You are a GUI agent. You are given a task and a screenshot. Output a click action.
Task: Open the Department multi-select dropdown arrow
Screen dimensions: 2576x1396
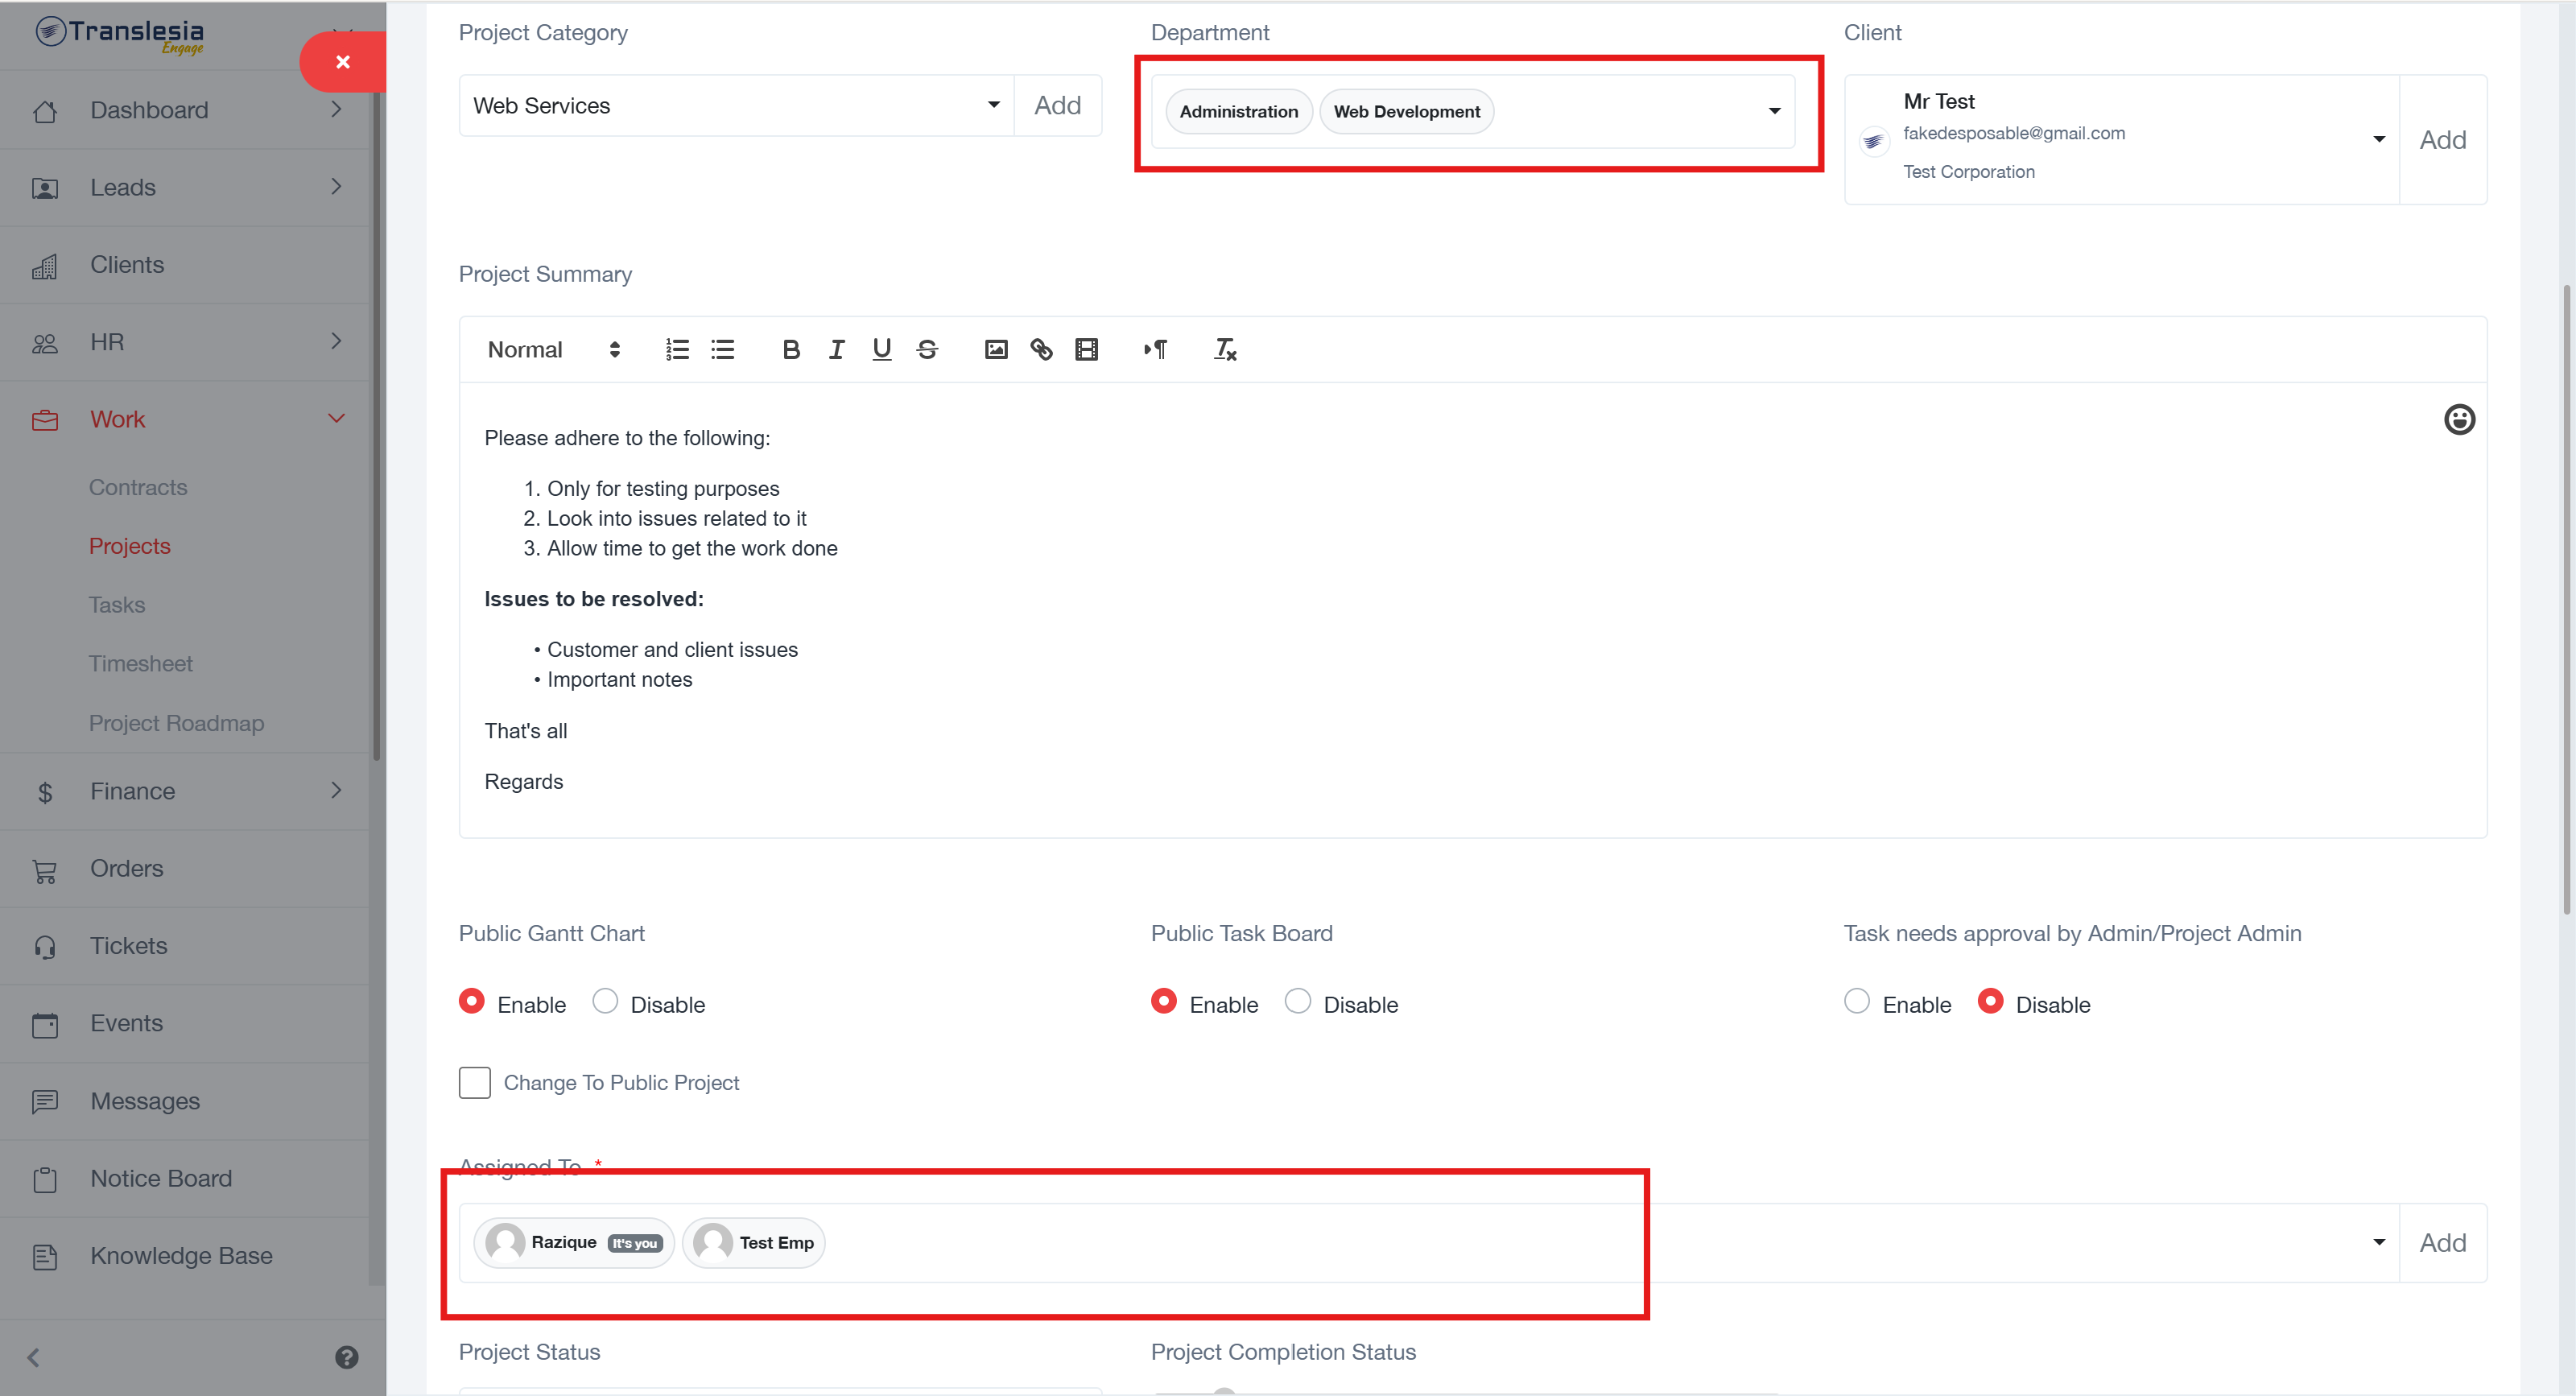[1774, 111]
